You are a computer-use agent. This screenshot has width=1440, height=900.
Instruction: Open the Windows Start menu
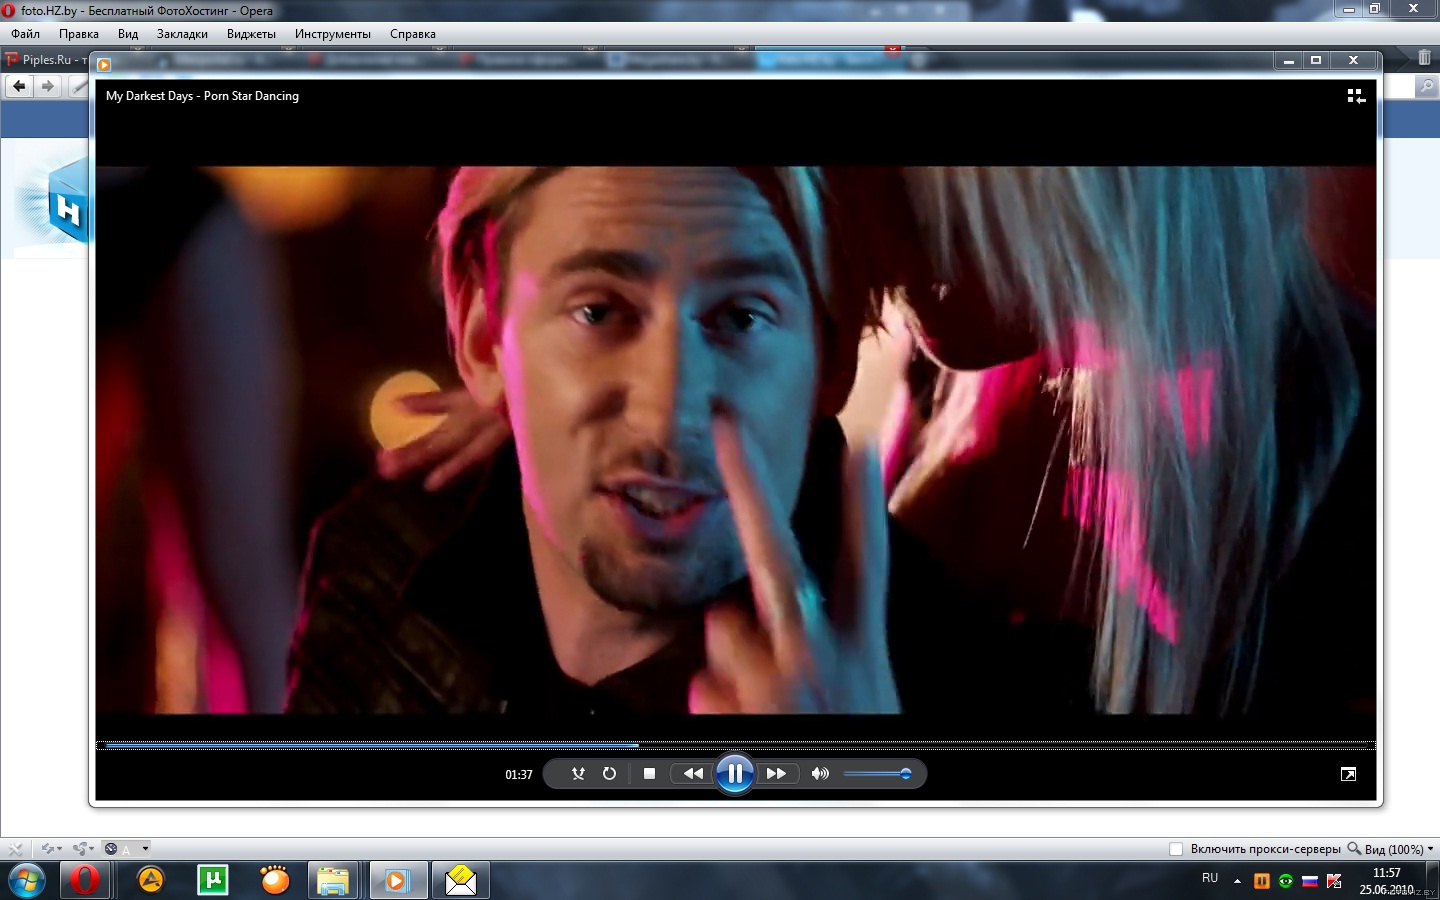[27, 881]
